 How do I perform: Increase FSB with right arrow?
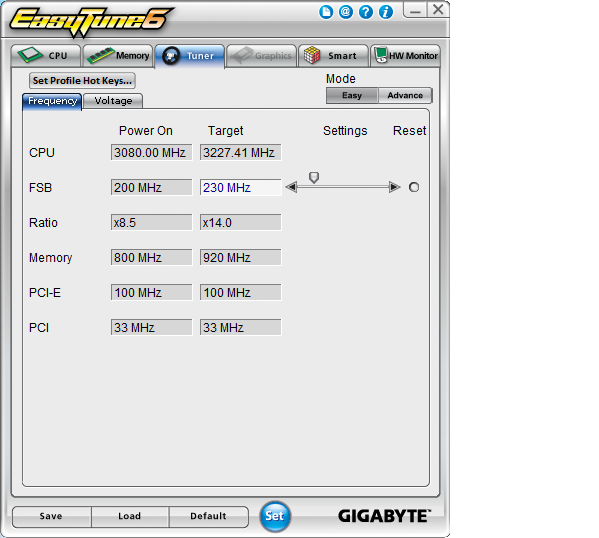click(x=394, y=187)
